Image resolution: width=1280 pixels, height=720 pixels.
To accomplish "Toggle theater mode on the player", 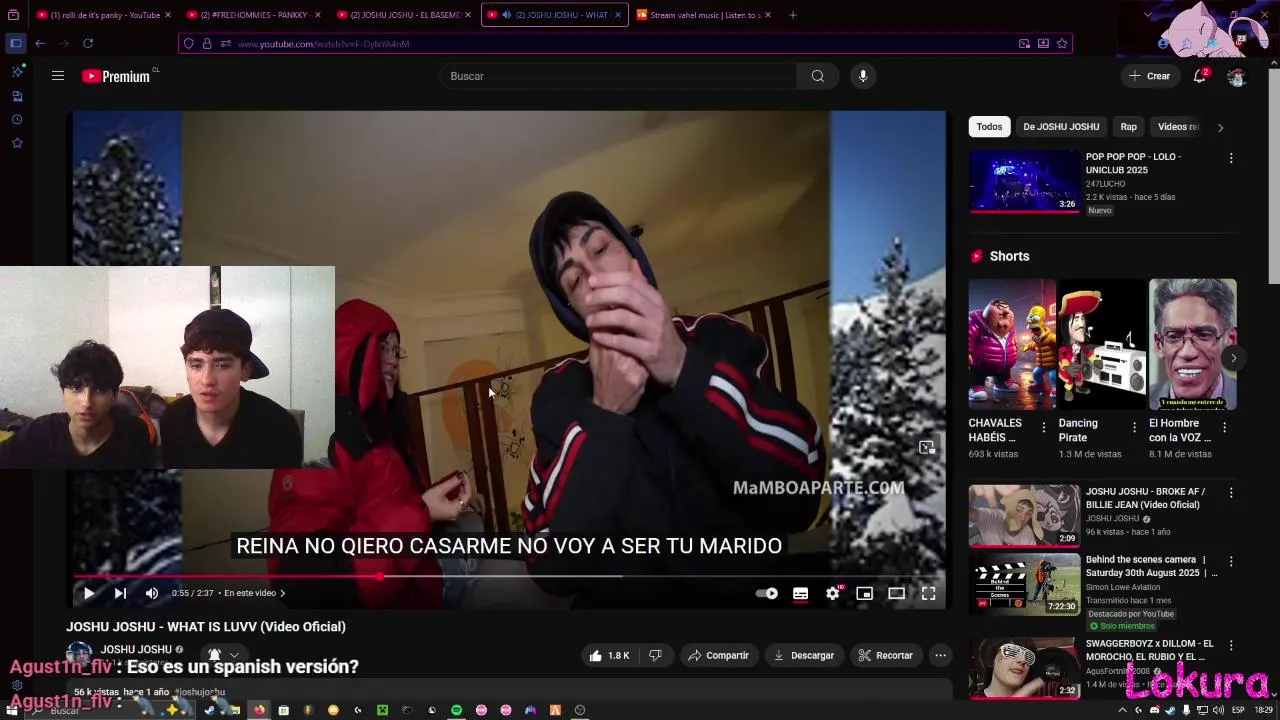I will point(897,593).
